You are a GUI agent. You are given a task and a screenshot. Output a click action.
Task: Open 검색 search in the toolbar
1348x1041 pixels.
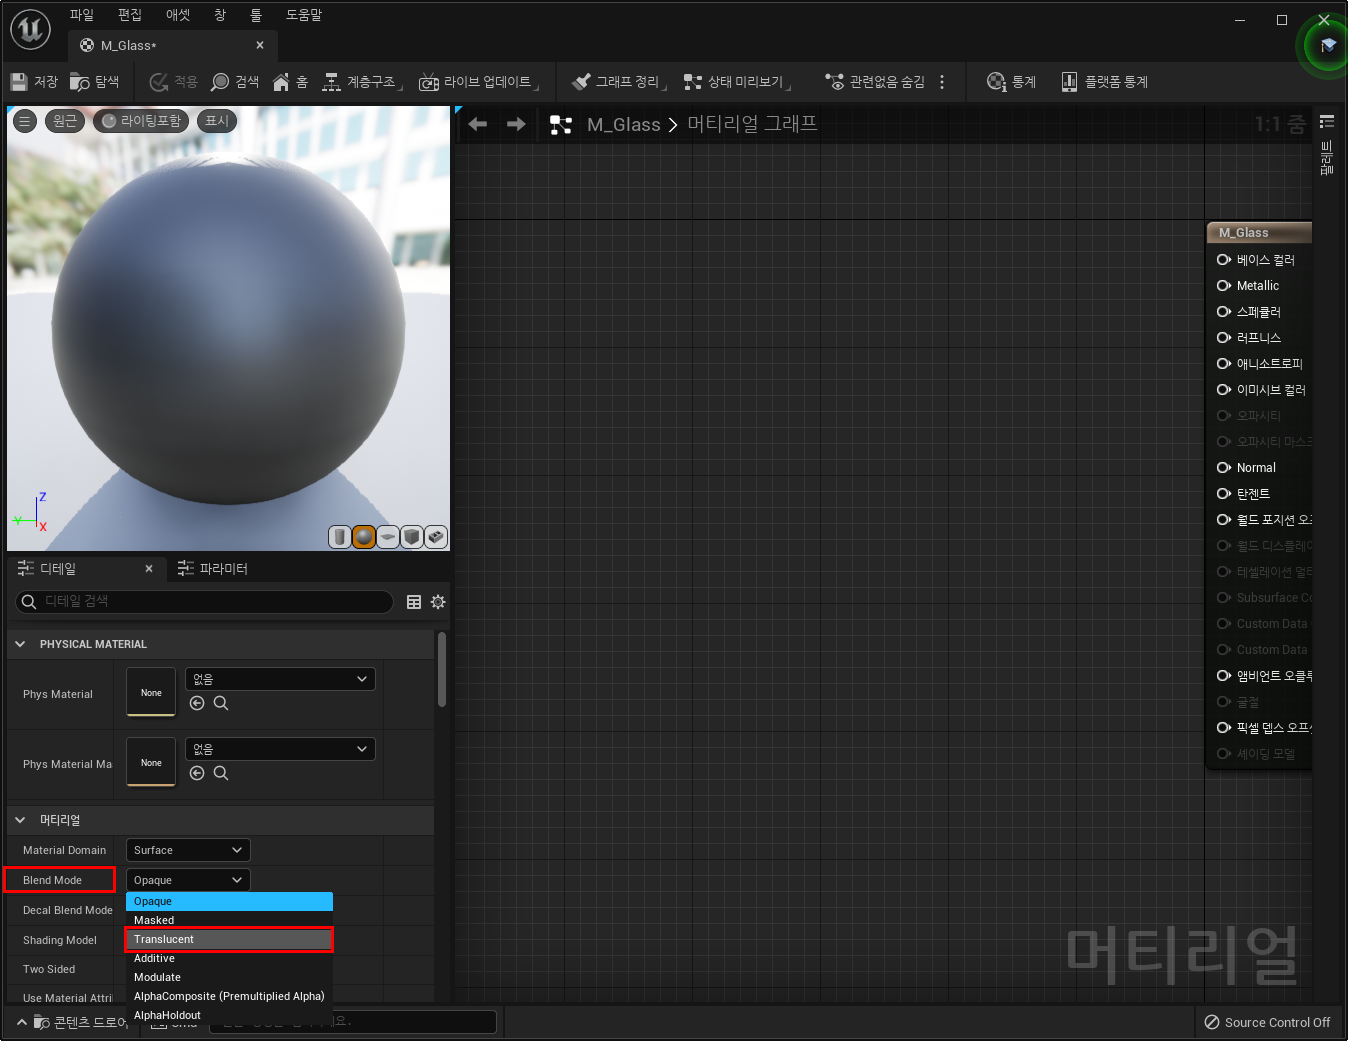coord(235,82)
